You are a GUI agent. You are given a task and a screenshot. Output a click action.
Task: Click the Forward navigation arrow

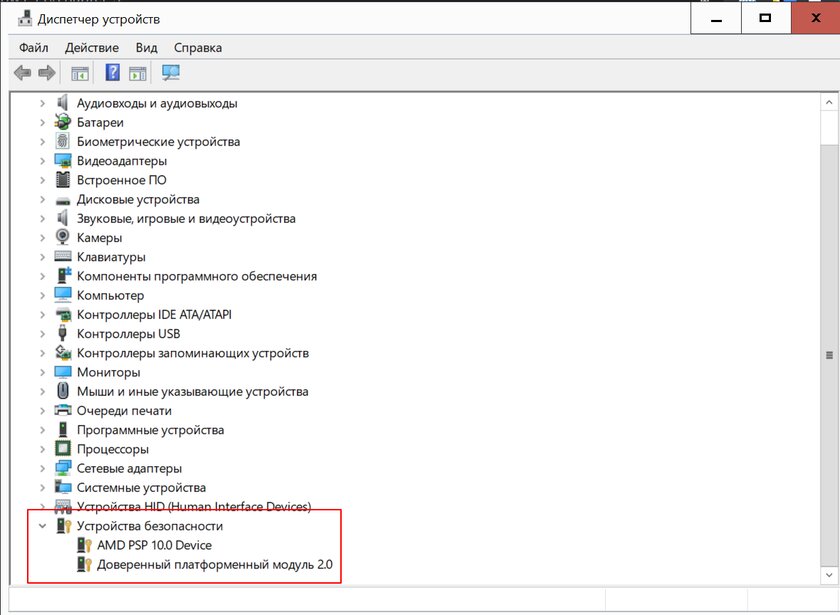[46, 72]
